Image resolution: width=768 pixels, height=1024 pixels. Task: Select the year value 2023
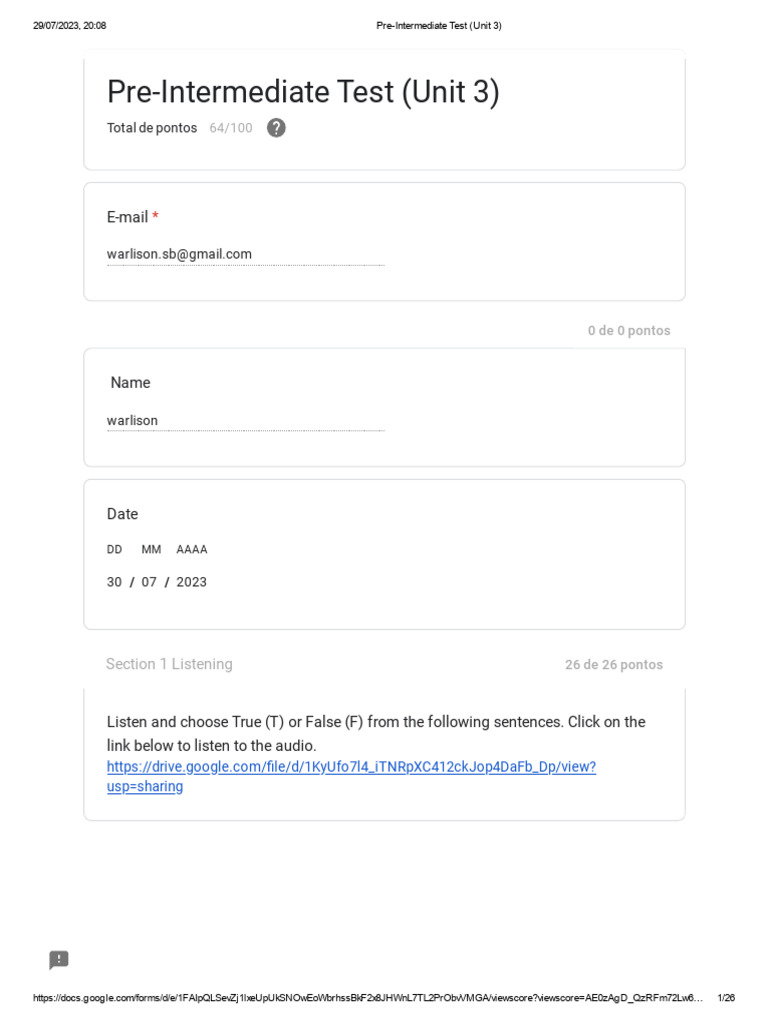pyautogui.click(x=191, y=582)
